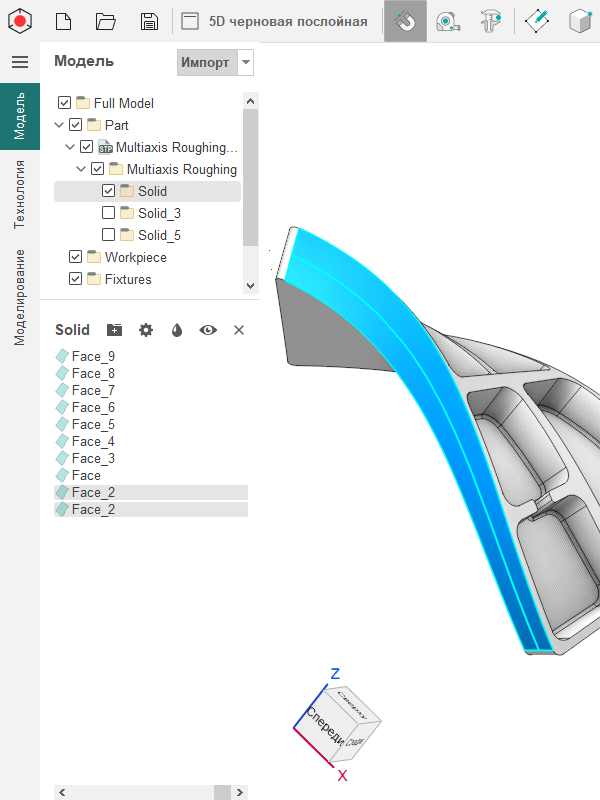Enable the Solid_3 checkbox
600x800 pixels.
click(x=109, y=213)
